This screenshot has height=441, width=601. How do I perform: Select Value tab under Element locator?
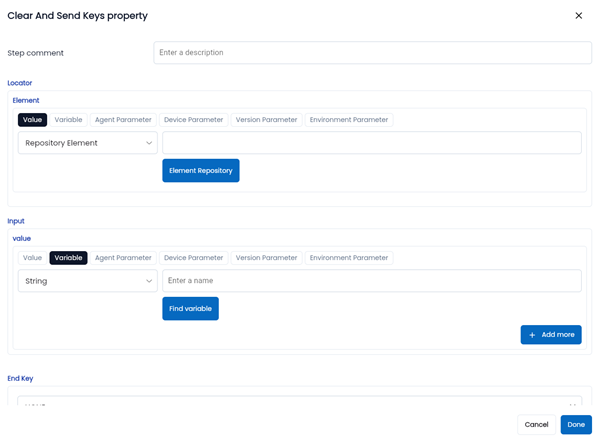pyautogui.click(x=33, y=120)
